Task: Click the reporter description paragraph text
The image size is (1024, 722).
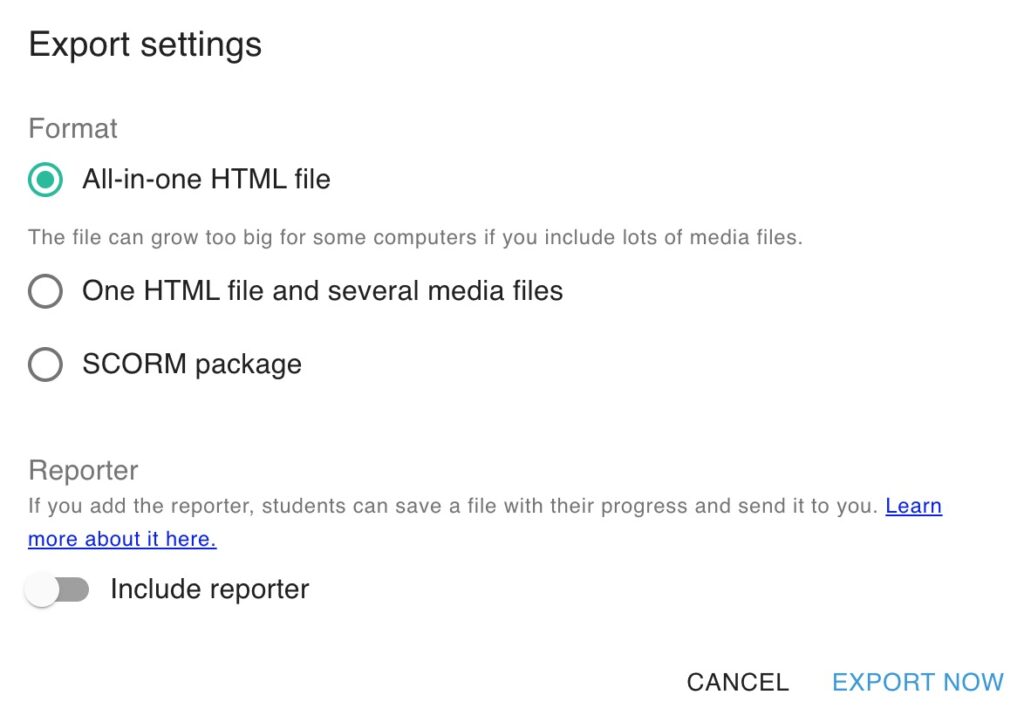Action: pos(453,506)
